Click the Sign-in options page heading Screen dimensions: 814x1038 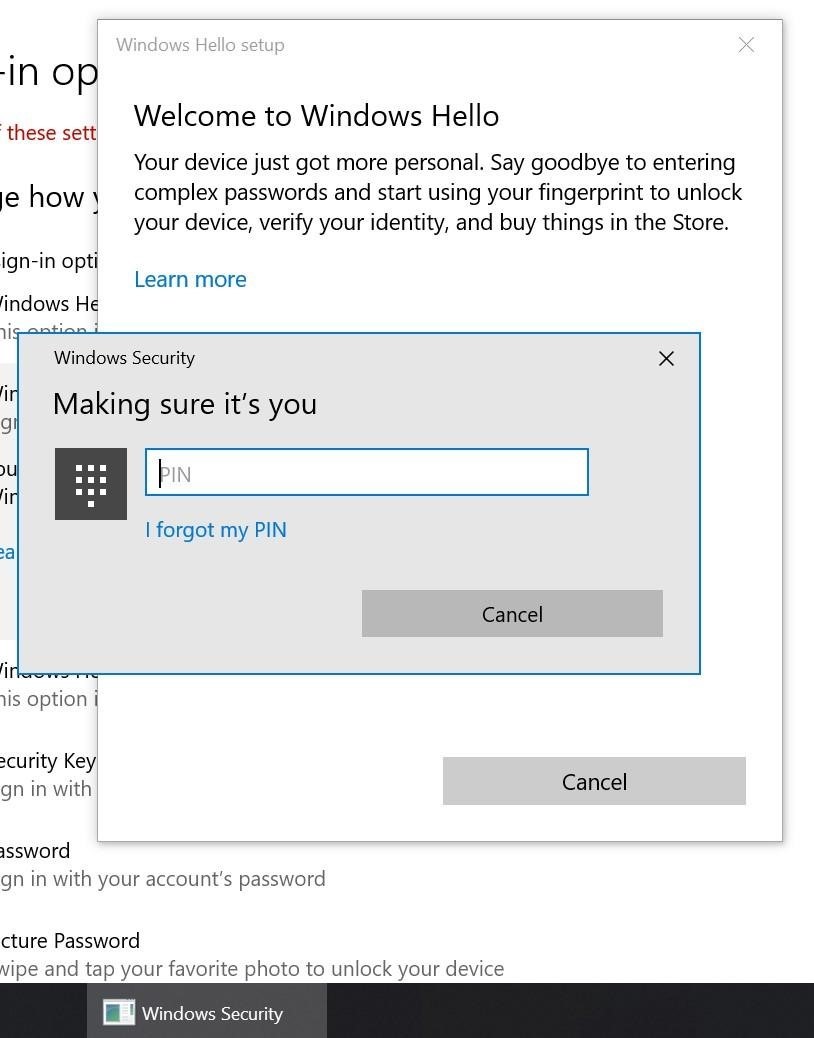tap(50, 73)
